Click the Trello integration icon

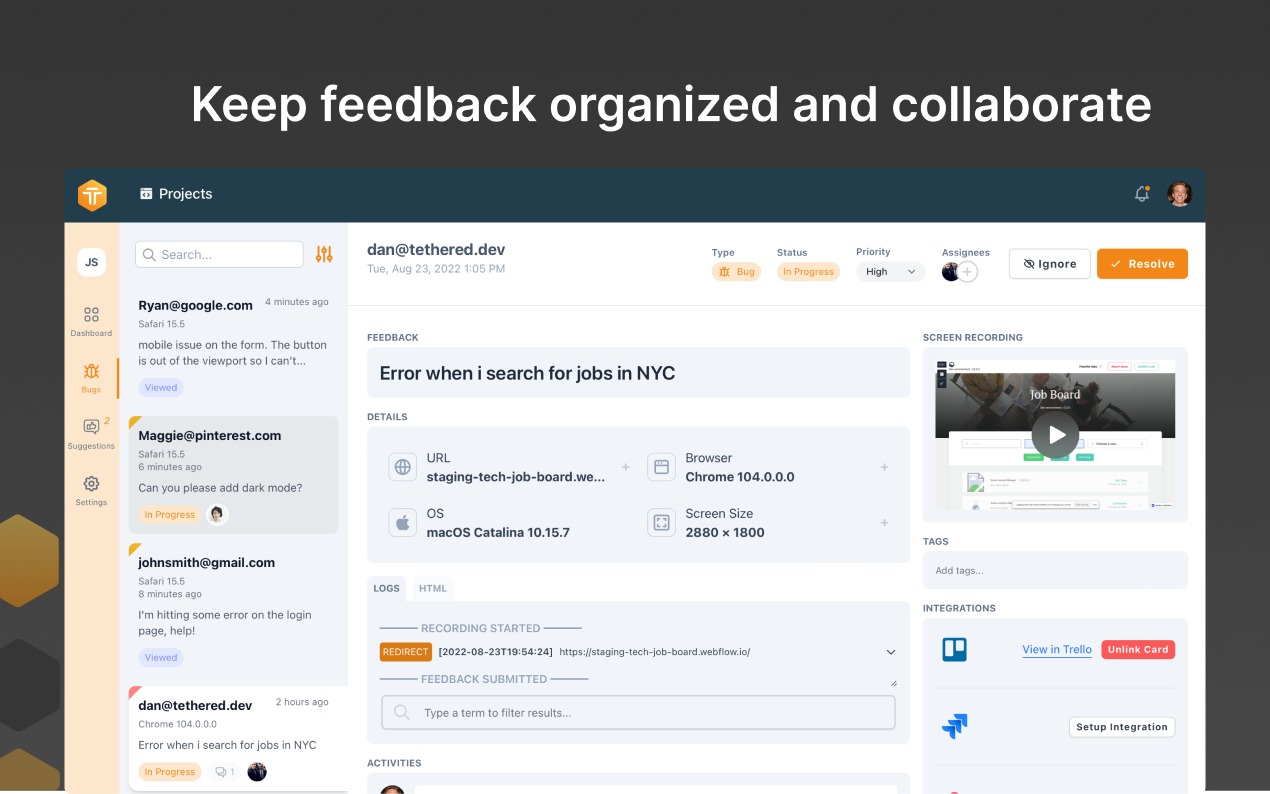point(955,650)
